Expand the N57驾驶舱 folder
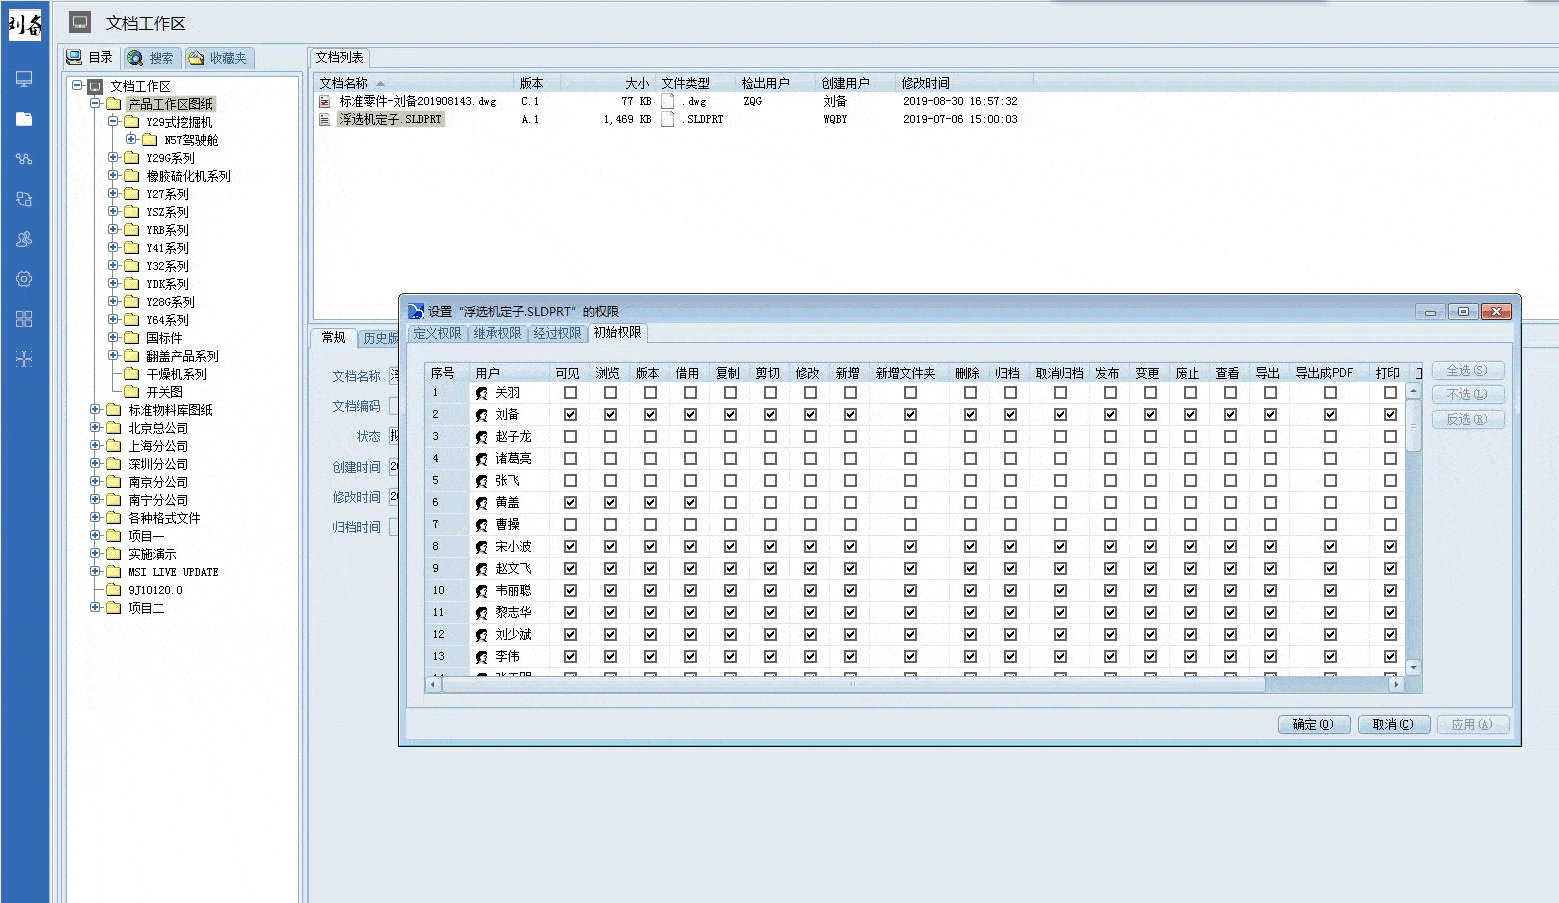Screen dimensions: 1559x903 click(x=131, y=139)
